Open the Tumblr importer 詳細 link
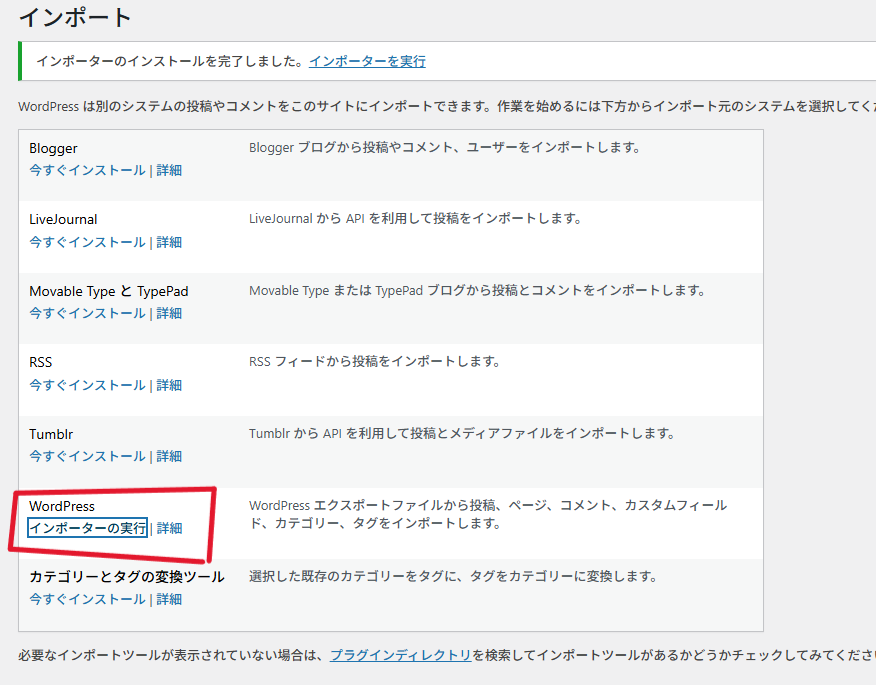The image size is (876, 685). coord(169,456)
